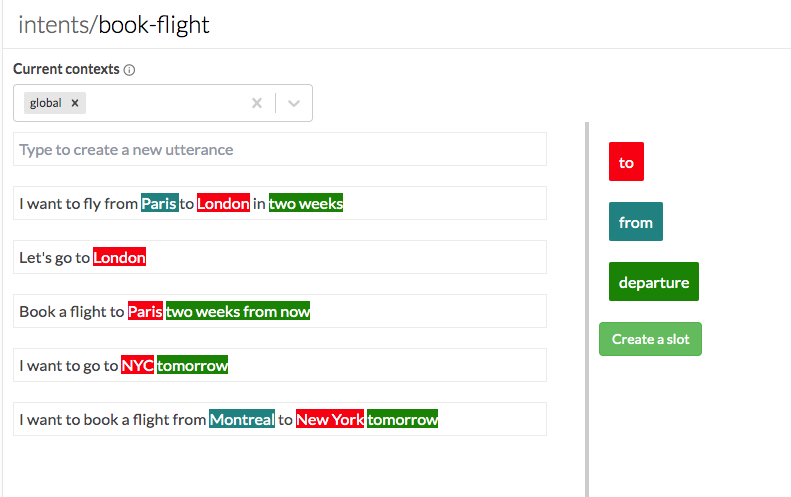Viewport: 791px width, 497px height.
Task: Click 'two weeks from now' highlighted phrase
Action: click(x=238, y=311)
